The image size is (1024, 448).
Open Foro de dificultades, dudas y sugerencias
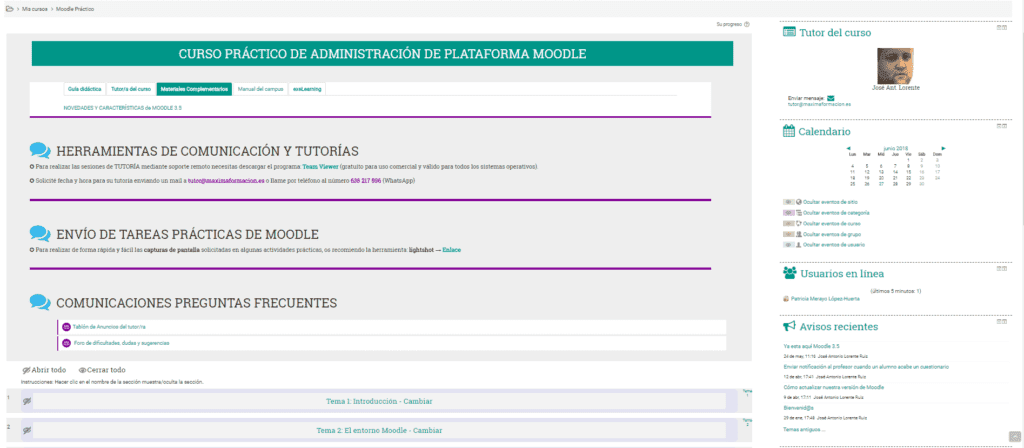click(121, 343)
